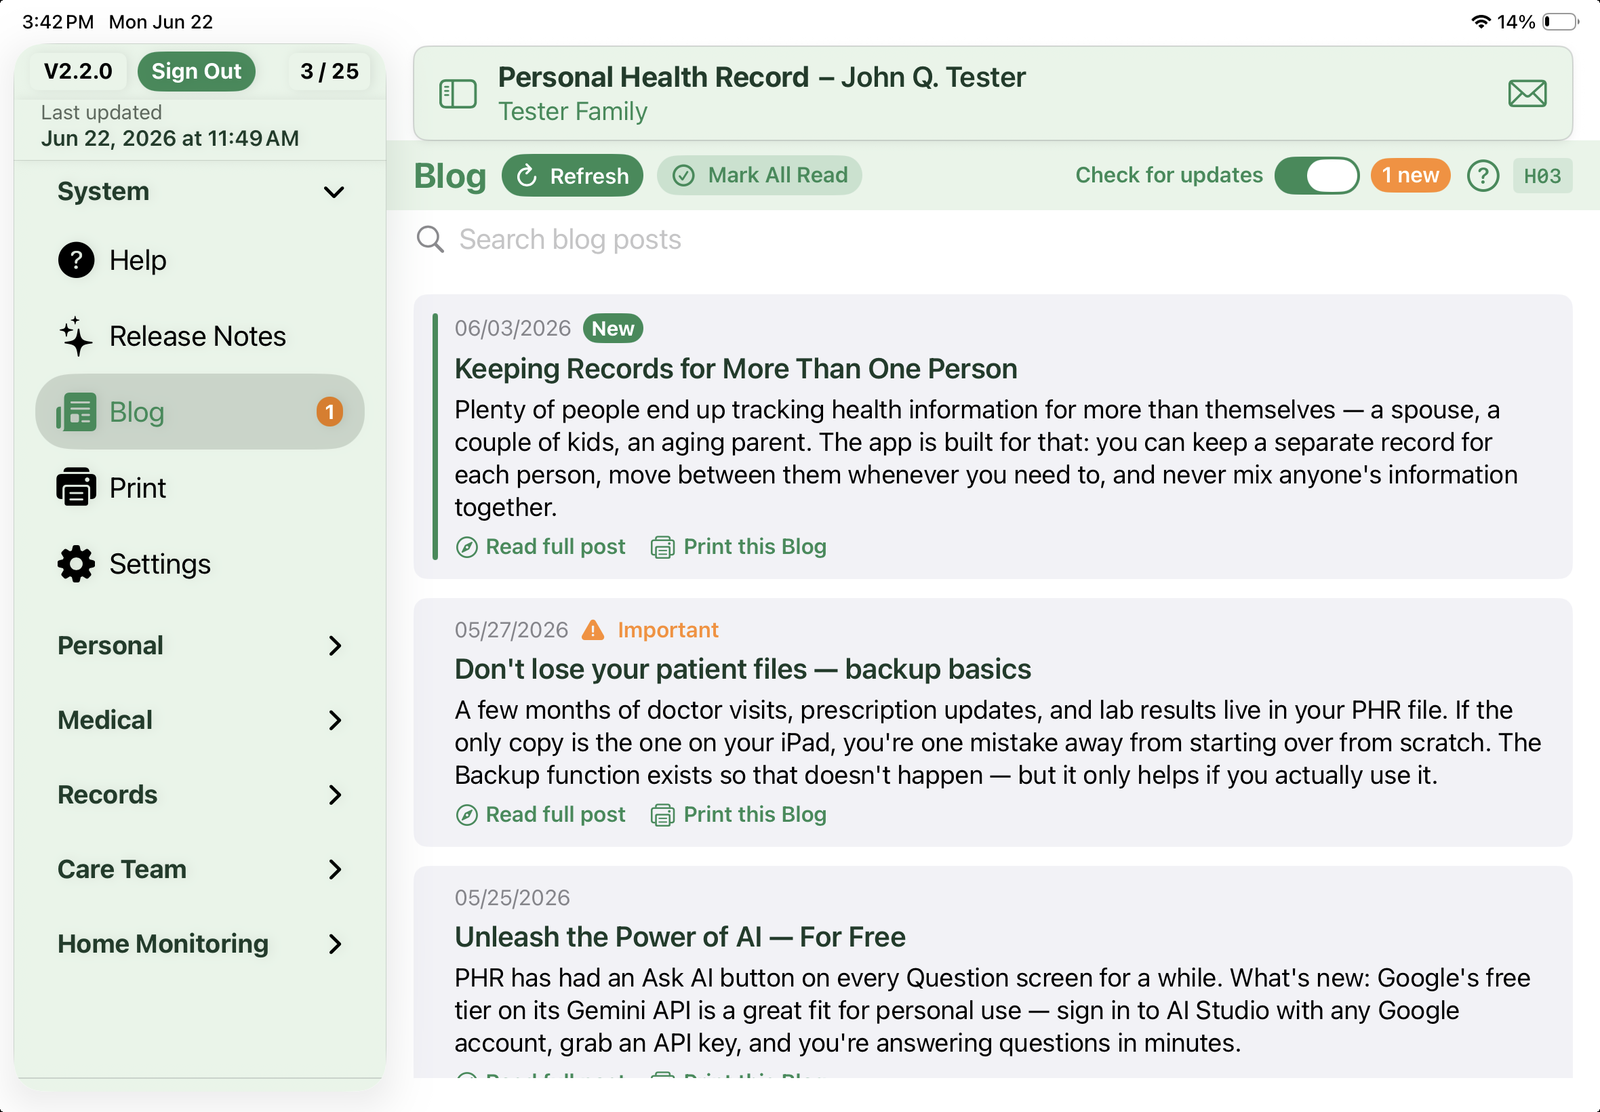
Task: Read full post about multiple people records
Action: [x=541, y=547]
